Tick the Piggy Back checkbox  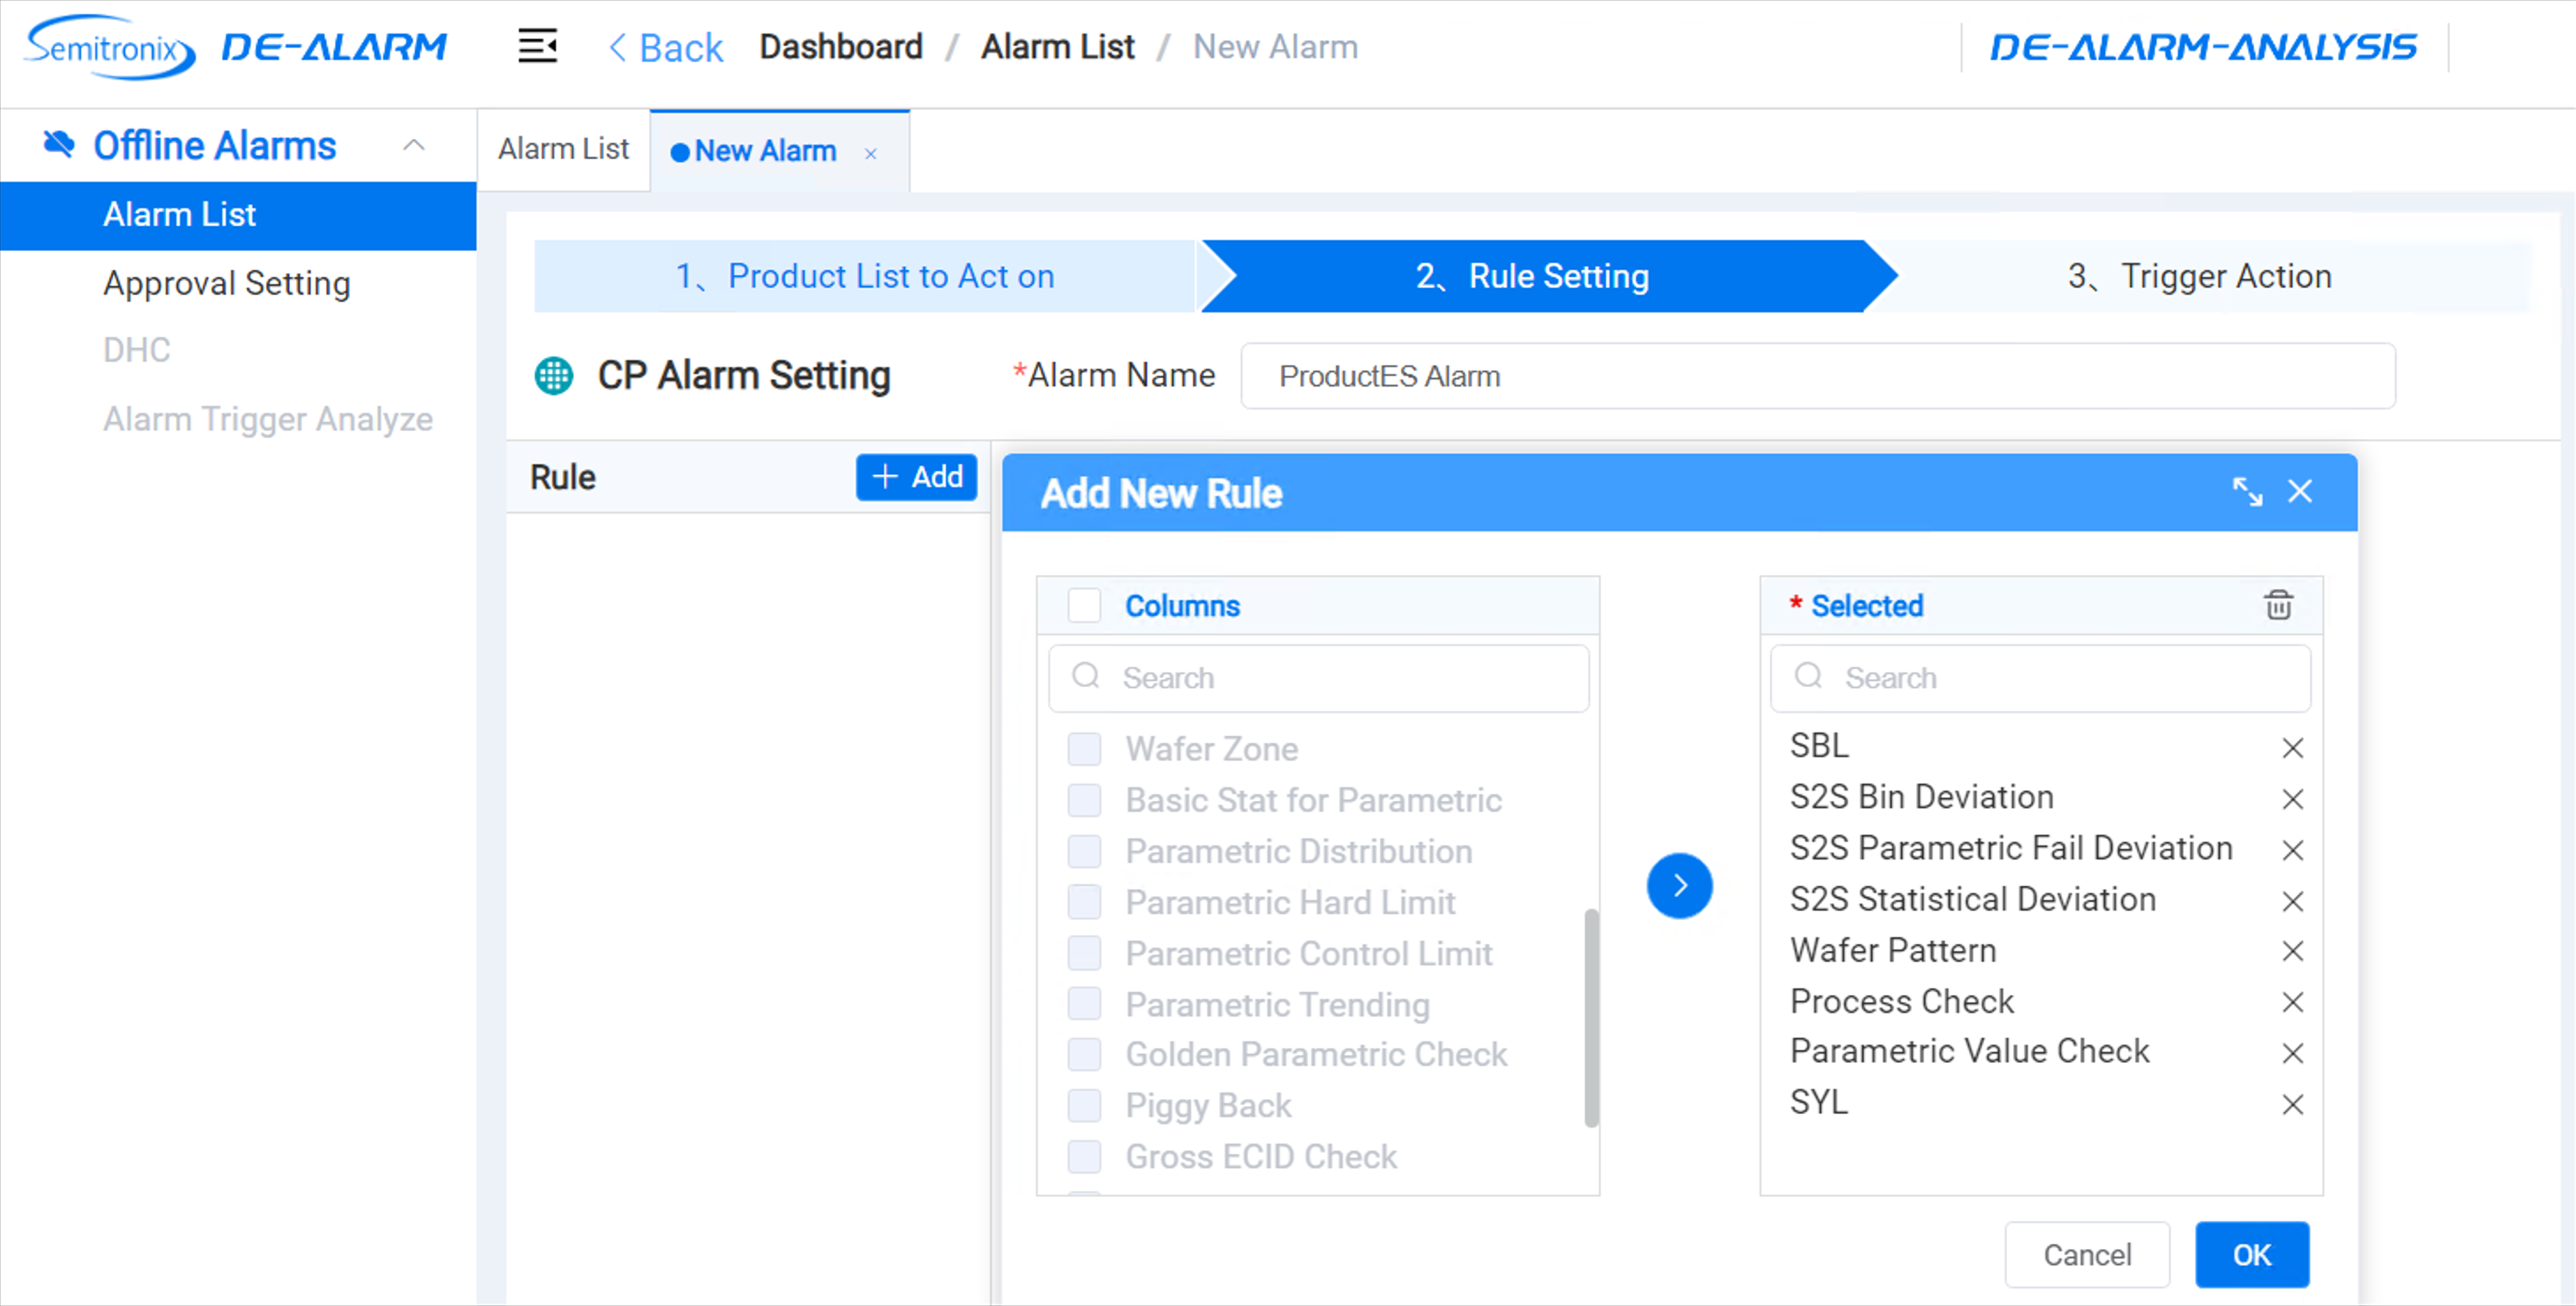click(1084, 1105)
